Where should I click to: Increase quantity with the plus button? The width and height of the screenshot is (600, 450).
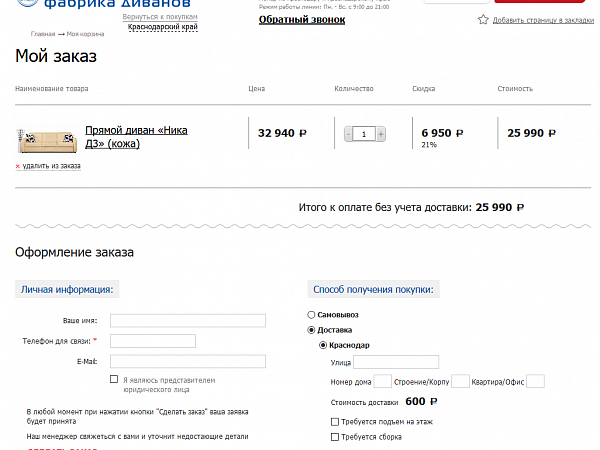pos(381,133)
